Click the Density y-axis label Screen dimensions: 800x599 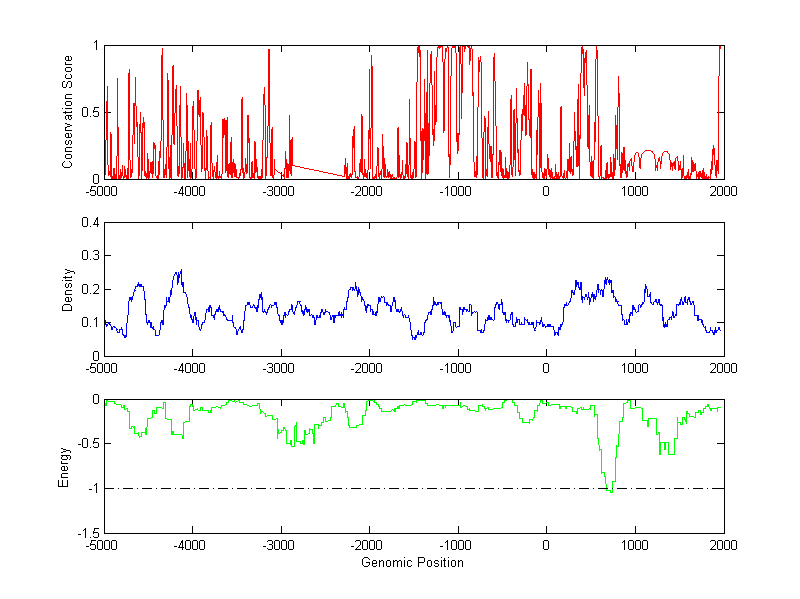tap(68, 289)
